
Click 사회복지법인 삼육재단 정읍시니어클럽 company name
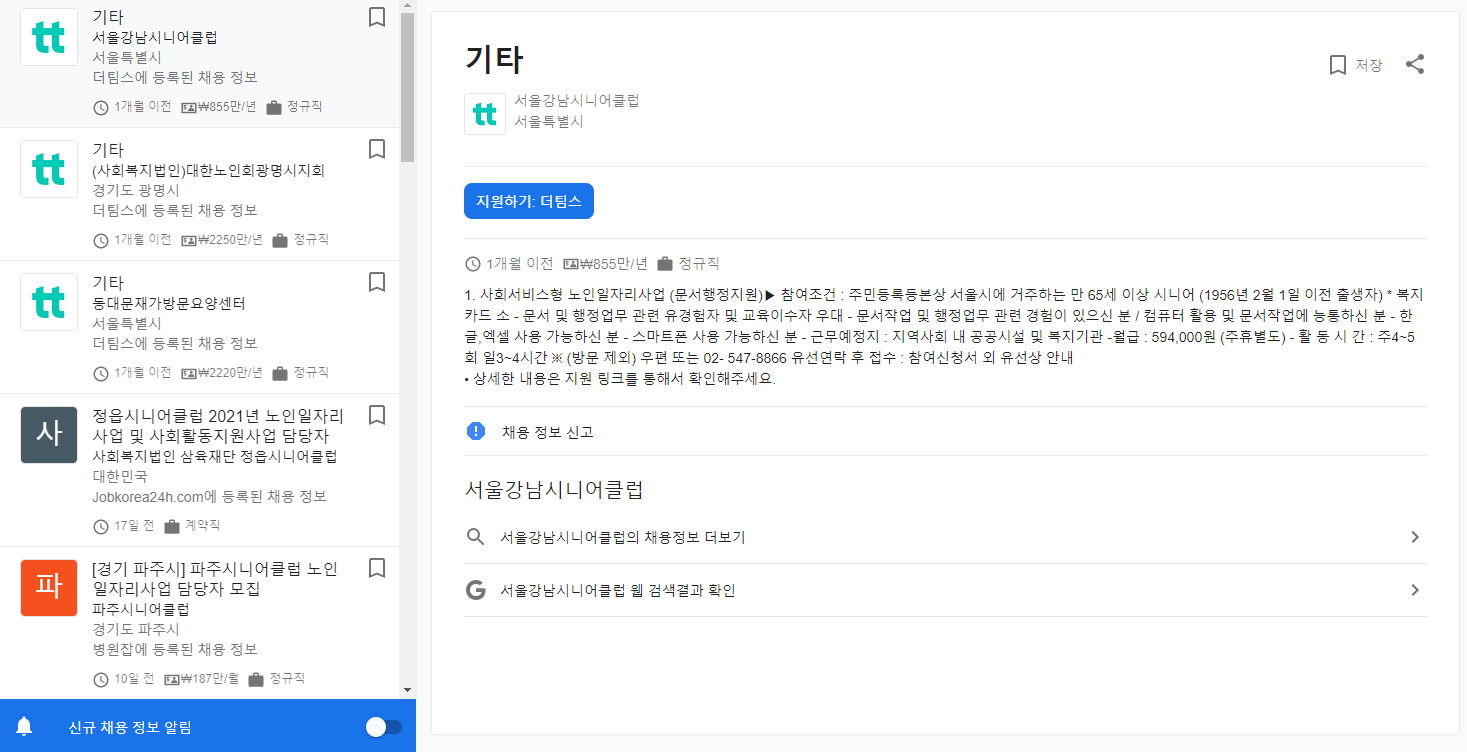(215, 456)
